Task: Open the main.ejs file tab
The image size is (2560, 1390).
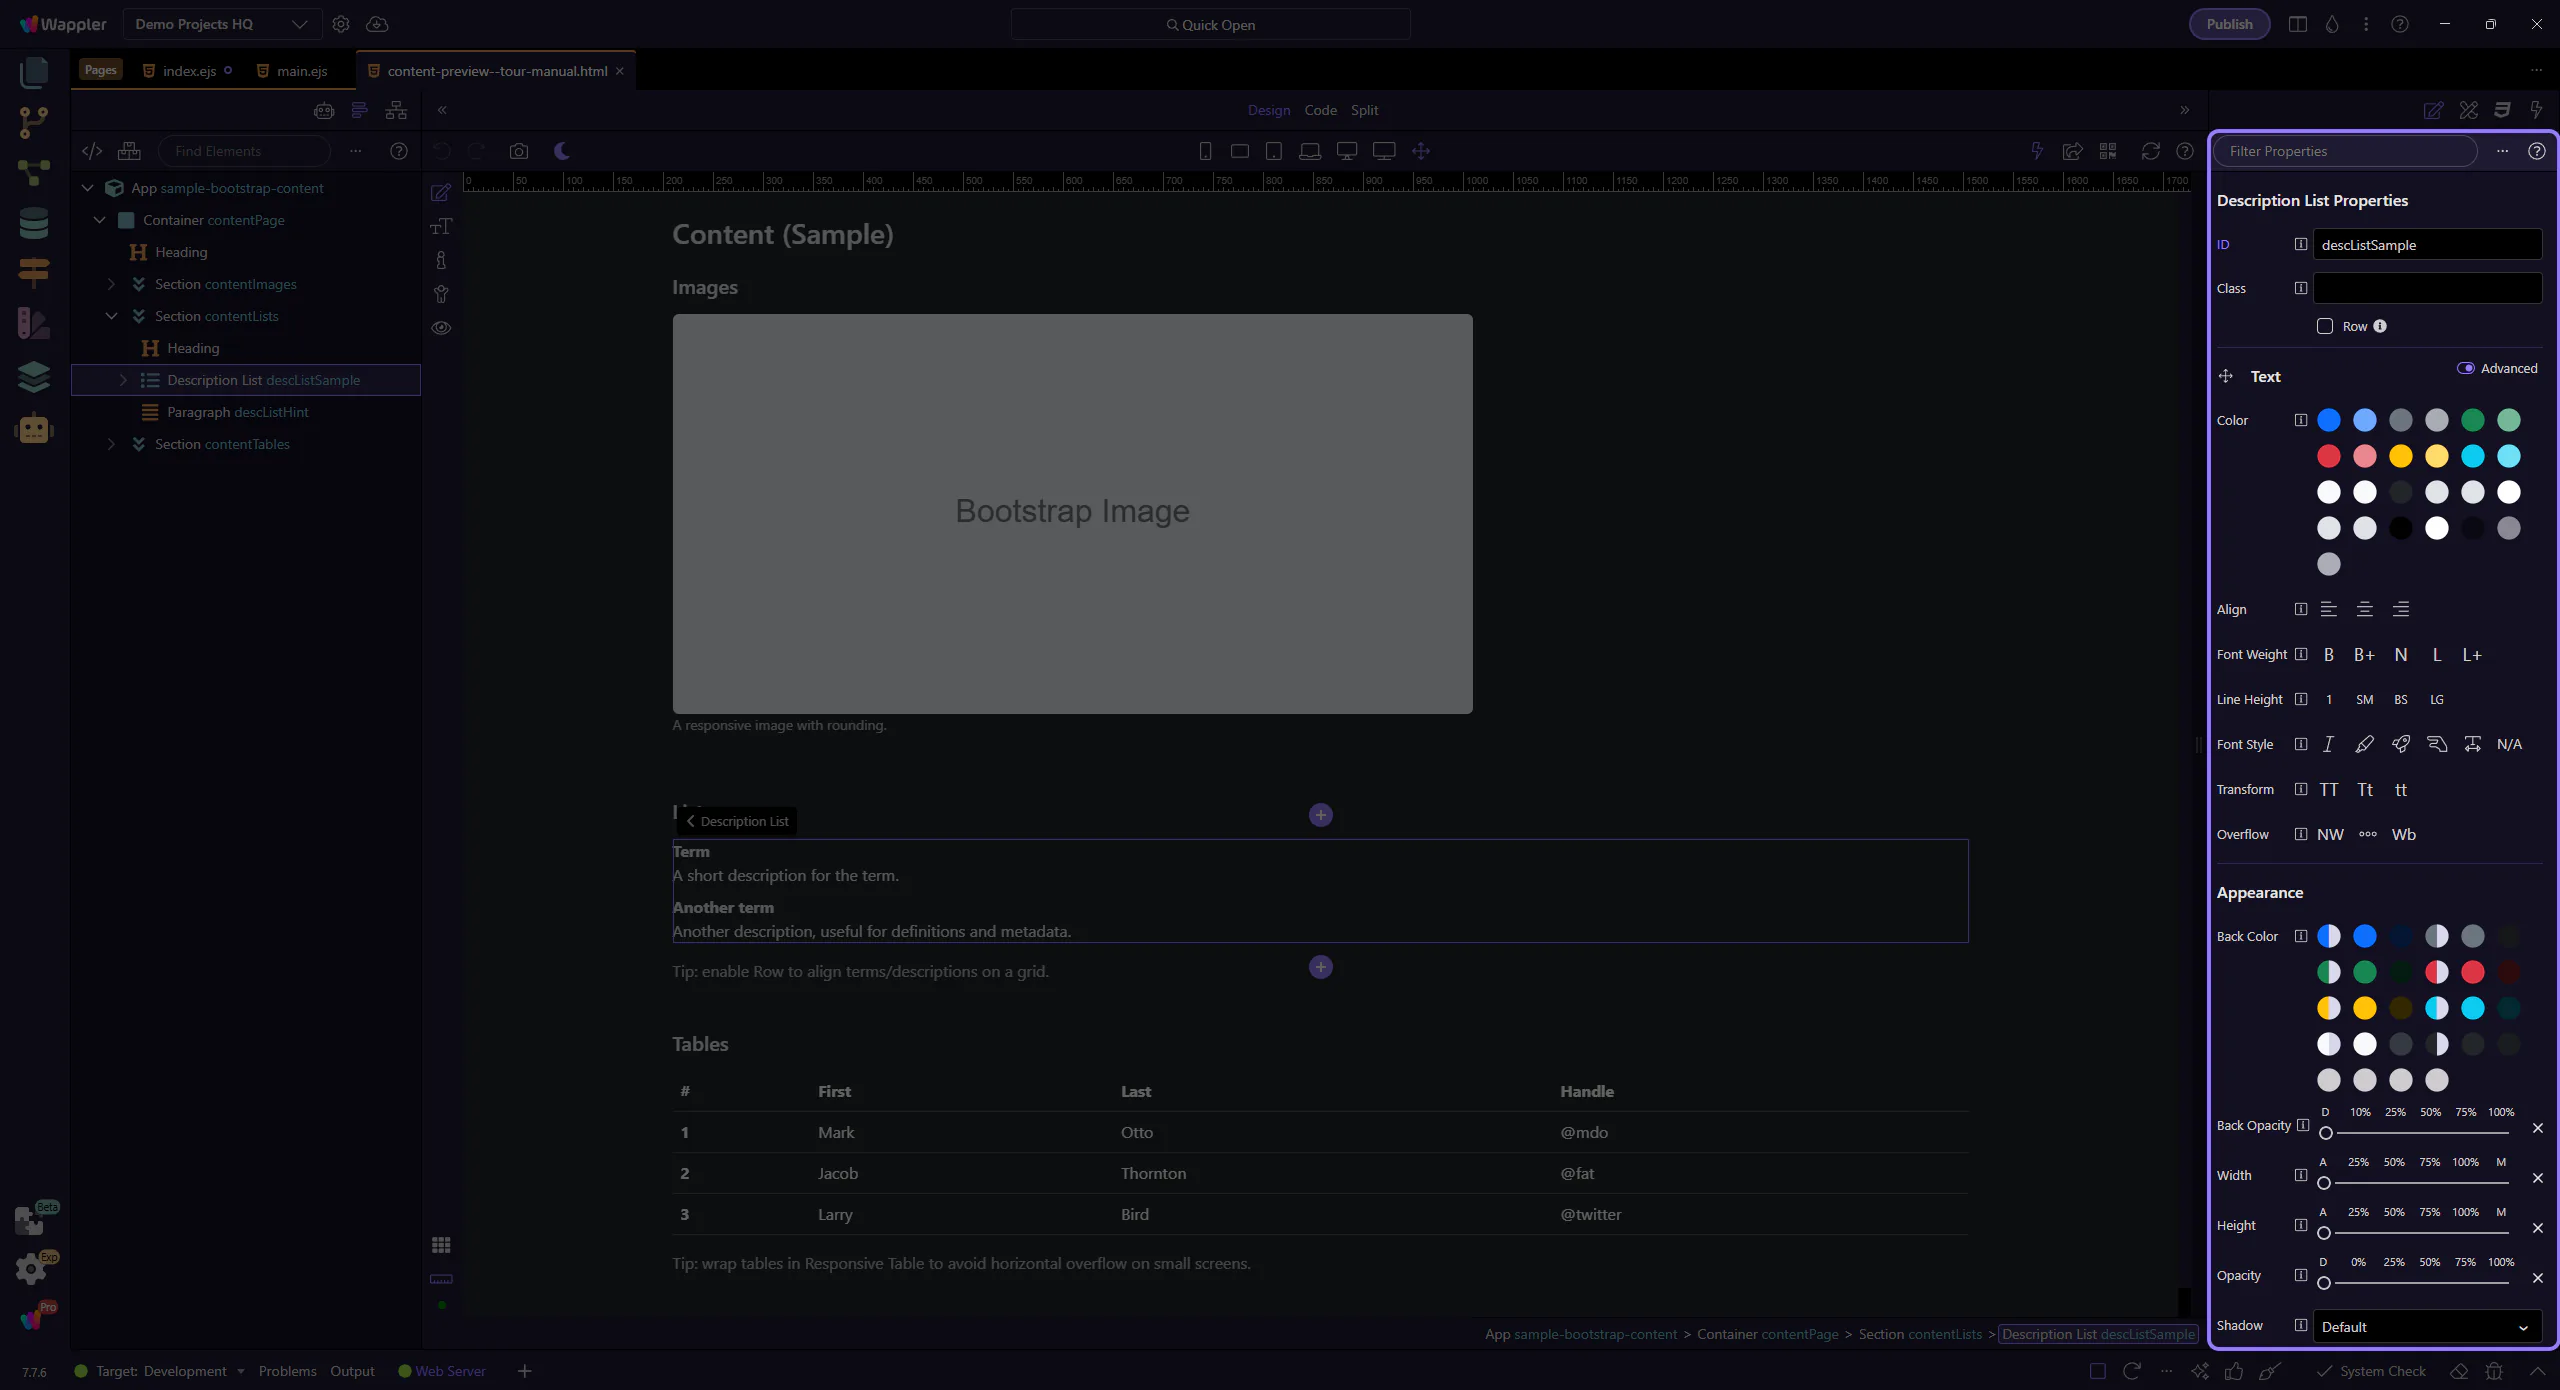Action: point(301,71)
